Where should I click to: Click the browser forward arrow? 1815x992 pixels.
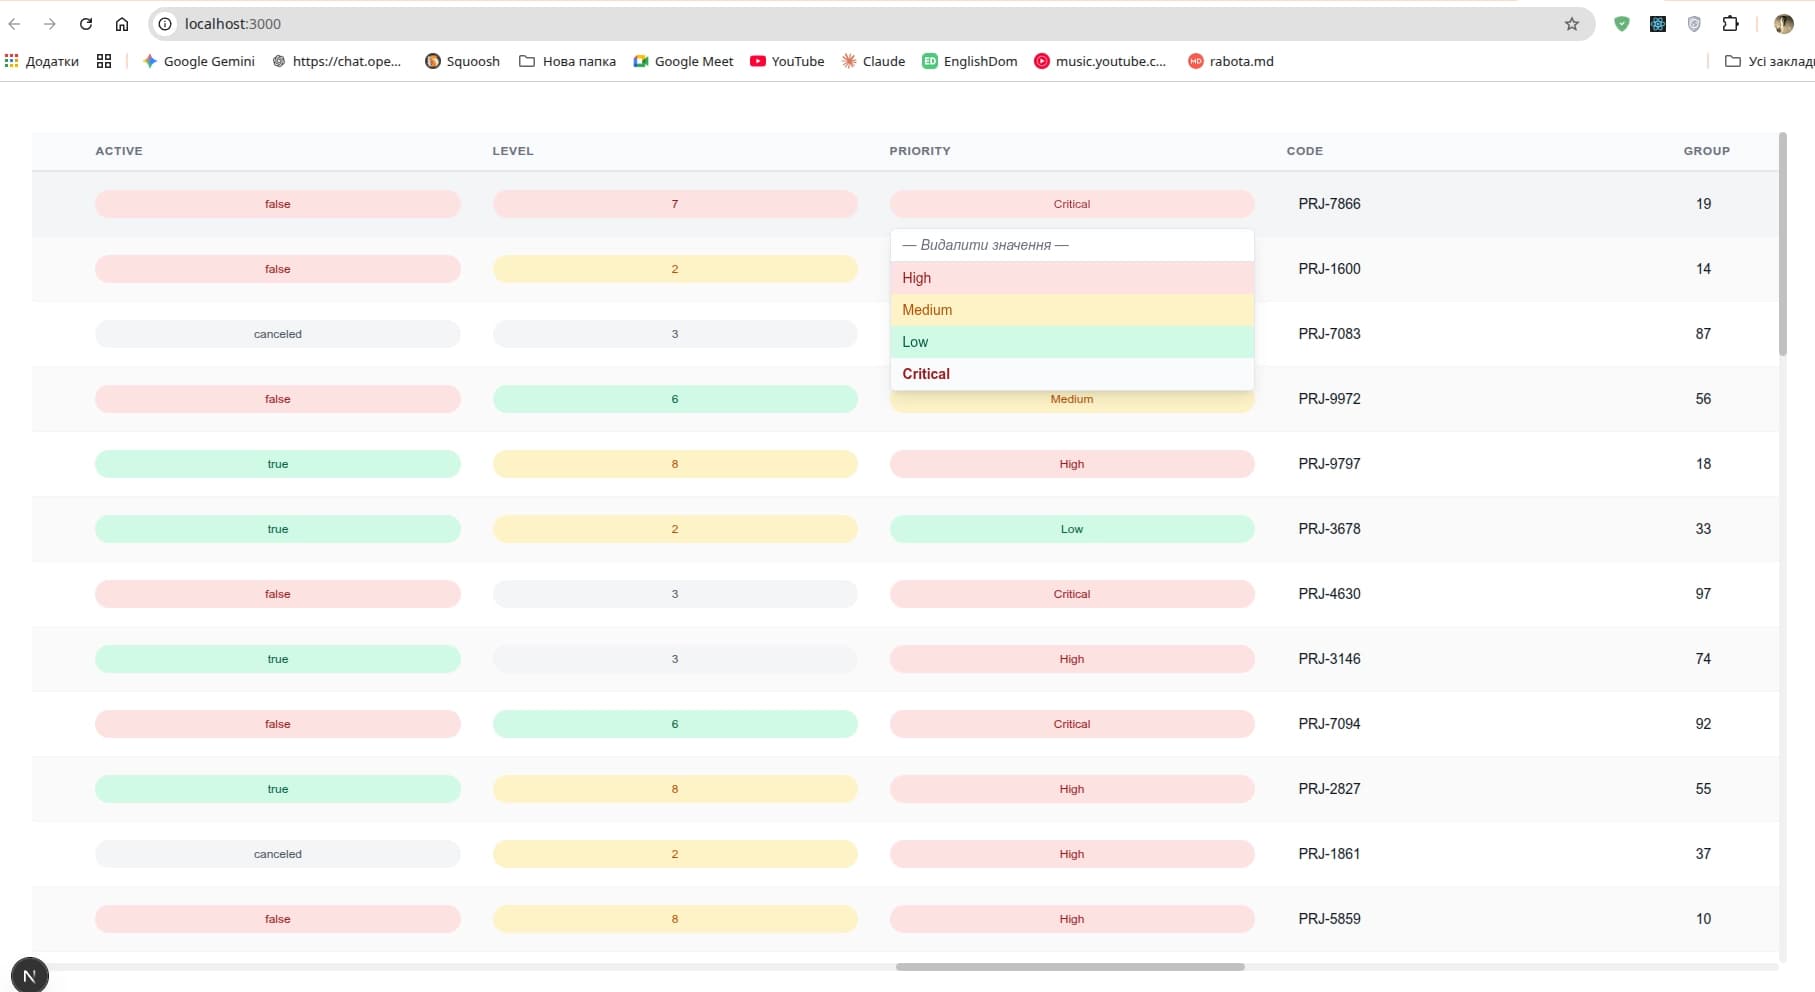pyautogui.click(x=50, y=24)
